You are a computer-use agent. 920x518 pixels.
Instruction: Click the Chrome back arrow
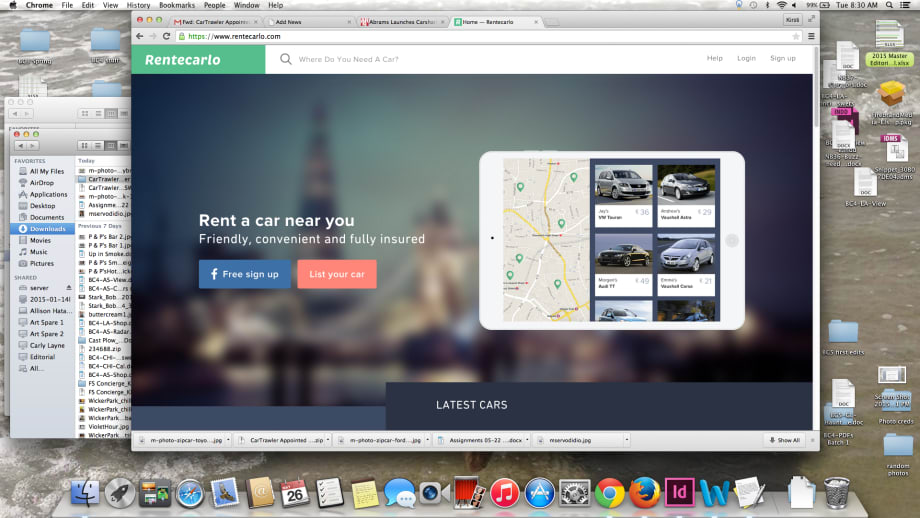[140, 36]
